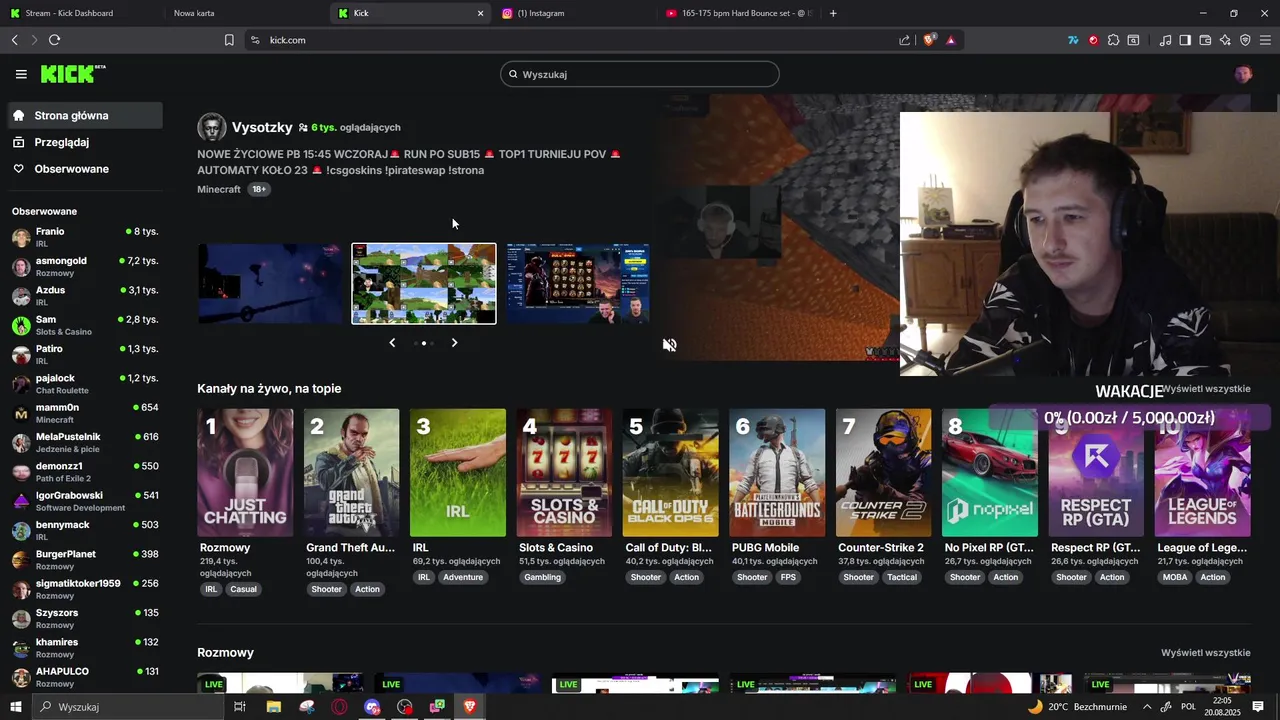
Task: Open Patiro followed channel
Action: point(85,354)
